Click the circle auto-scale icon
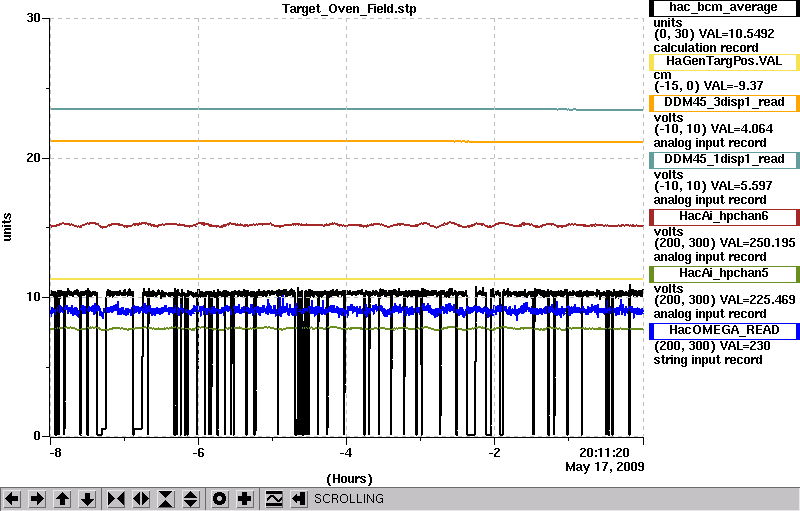This screenshot has height=511, width=800. 219,499
